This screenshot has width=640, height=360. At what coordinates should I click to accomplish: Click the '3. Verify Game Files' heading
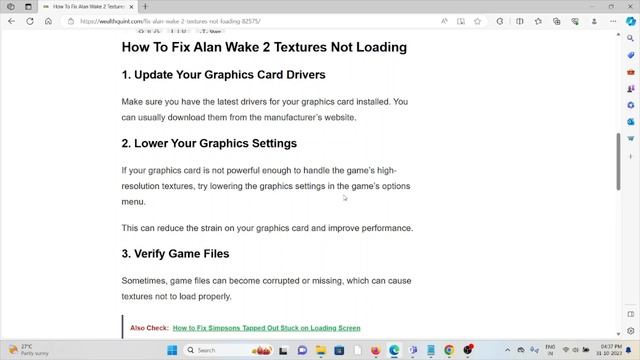[x=176, y=253]
